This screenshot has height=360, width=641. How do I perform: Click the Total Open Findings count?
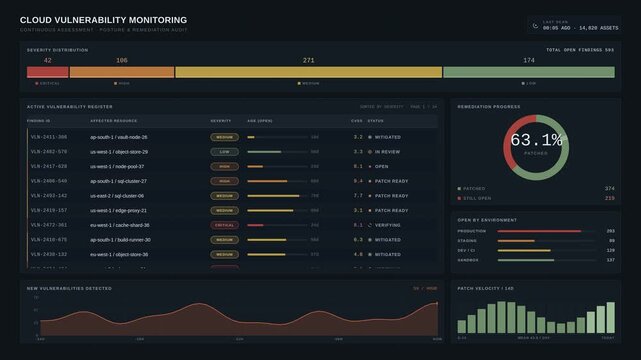pos(580,50)
